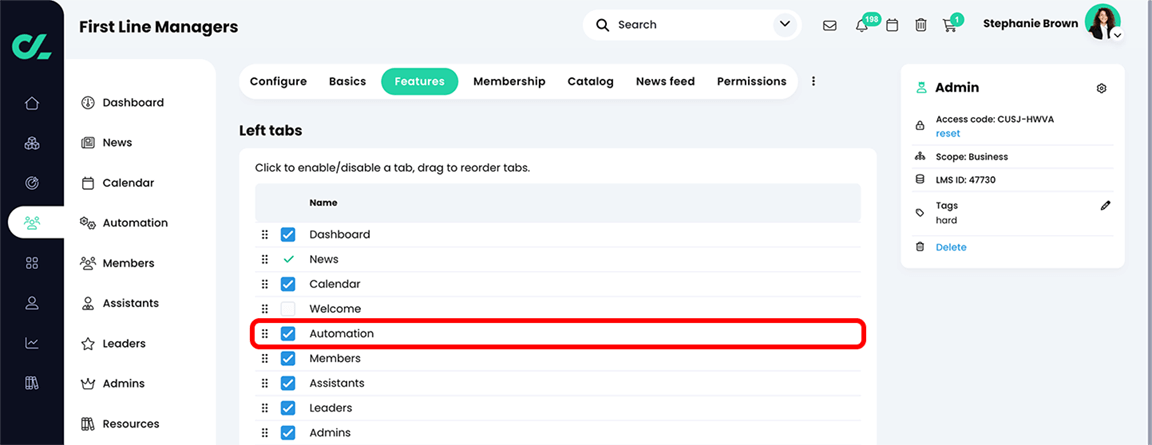Screen dimensions: 1152x445
Task: Open Leaders in the group sidebar
Action: (x=113, y=344)
